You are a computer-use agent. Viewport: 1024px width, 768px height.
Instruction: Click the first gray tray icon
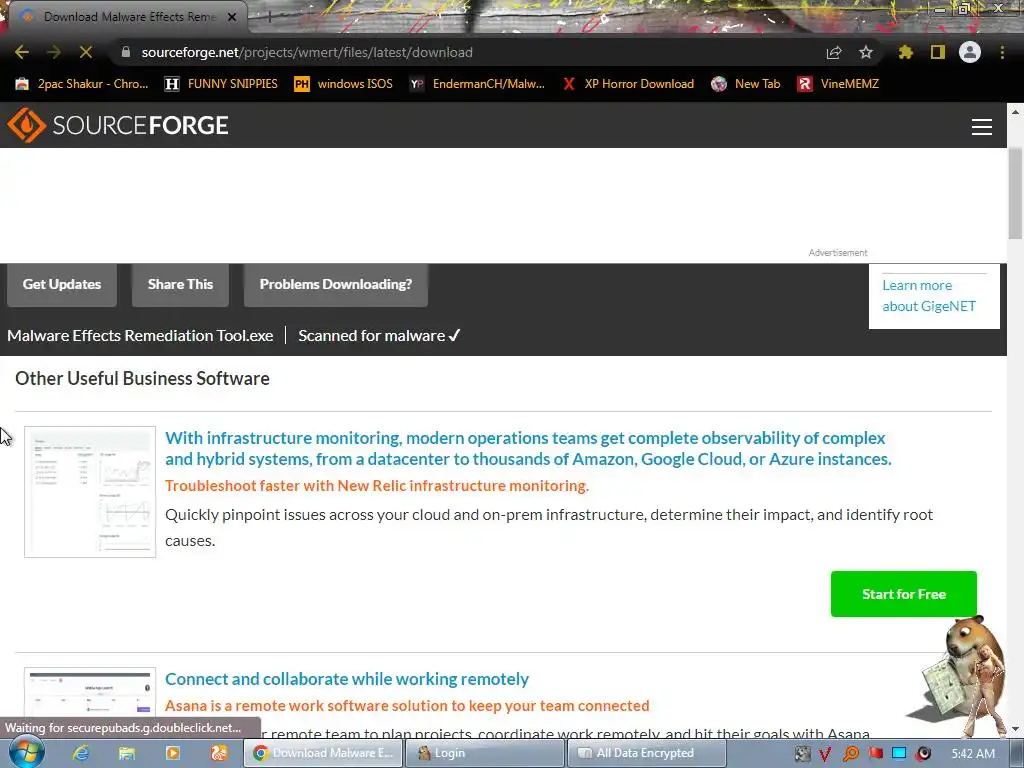coord(803,754)
